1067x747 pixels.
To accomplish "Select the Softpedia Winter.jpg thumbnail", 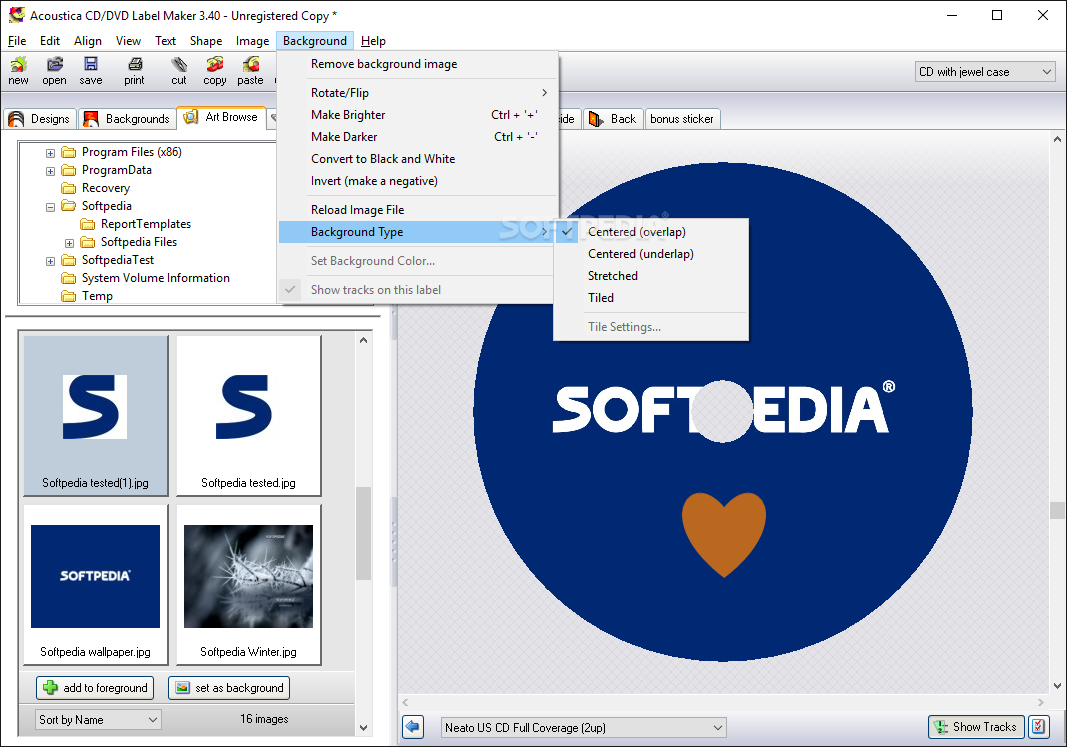I will 248,584.
